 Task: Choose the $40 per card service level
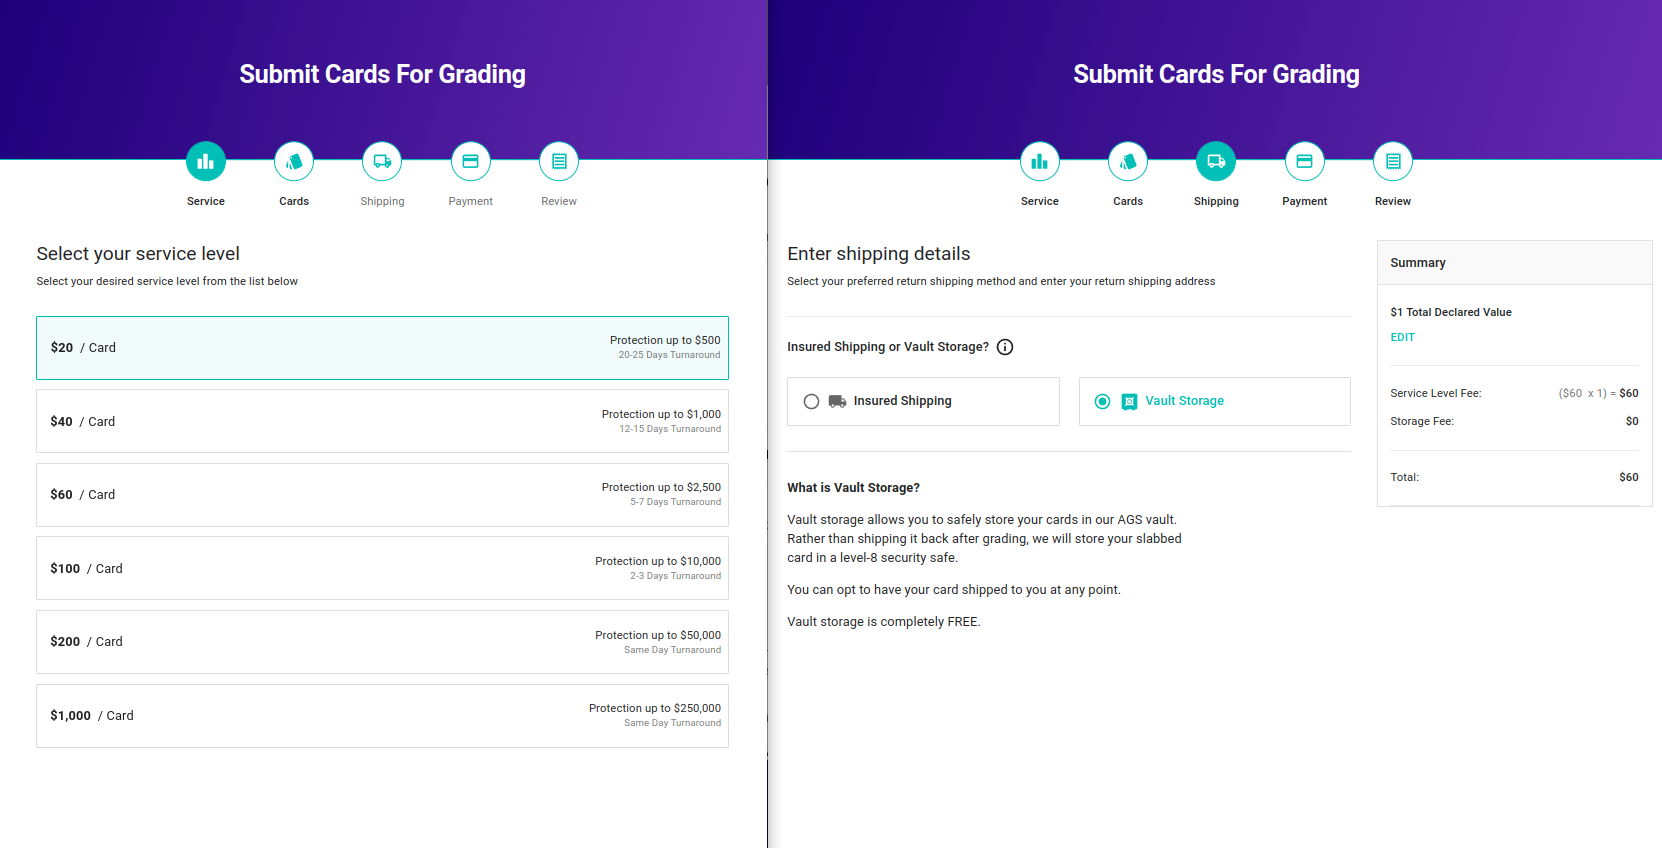click(382, 421)
